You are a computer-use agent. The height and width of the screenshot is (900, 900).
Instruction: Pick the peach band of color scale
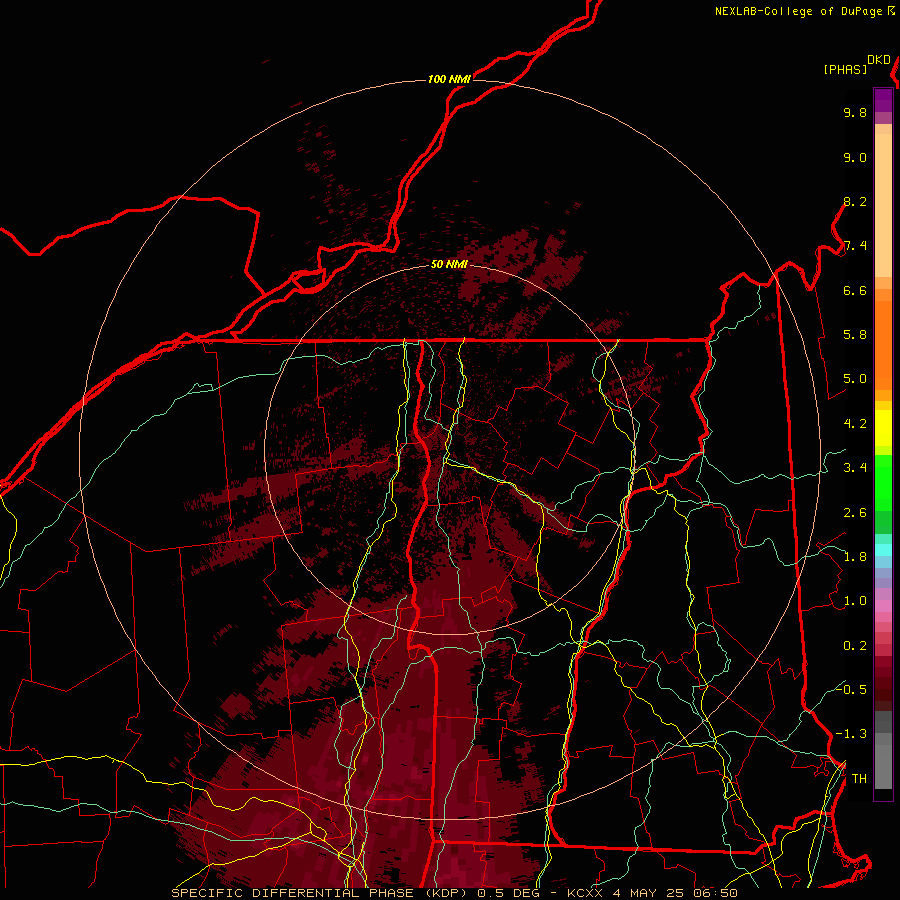883,204
